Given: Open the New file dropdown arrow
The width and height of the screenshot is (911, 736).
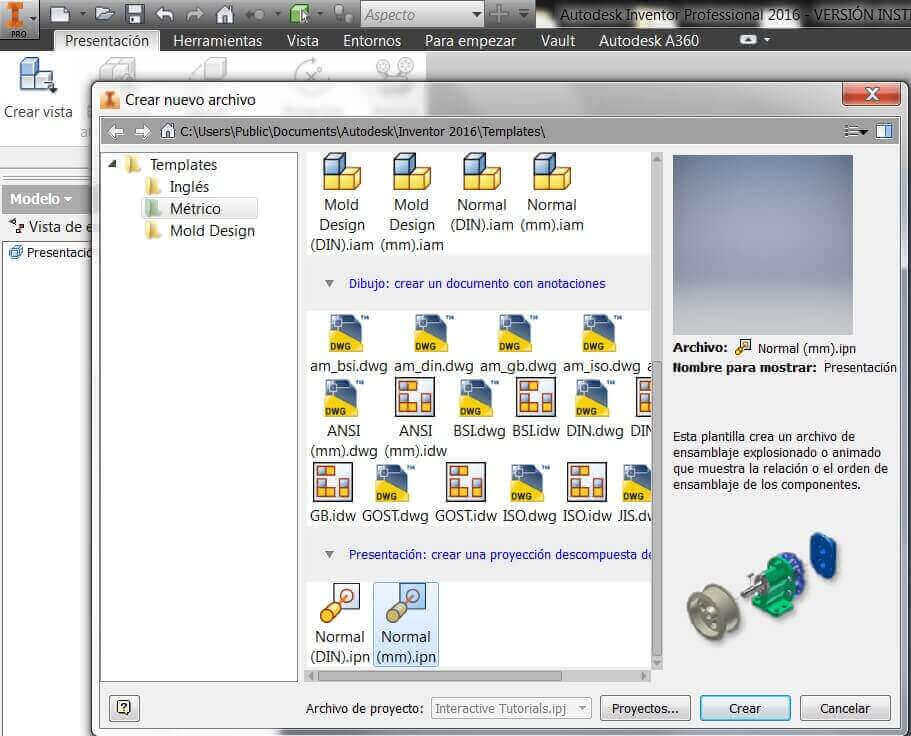Looking at the screenshot, I should point(83,14).
